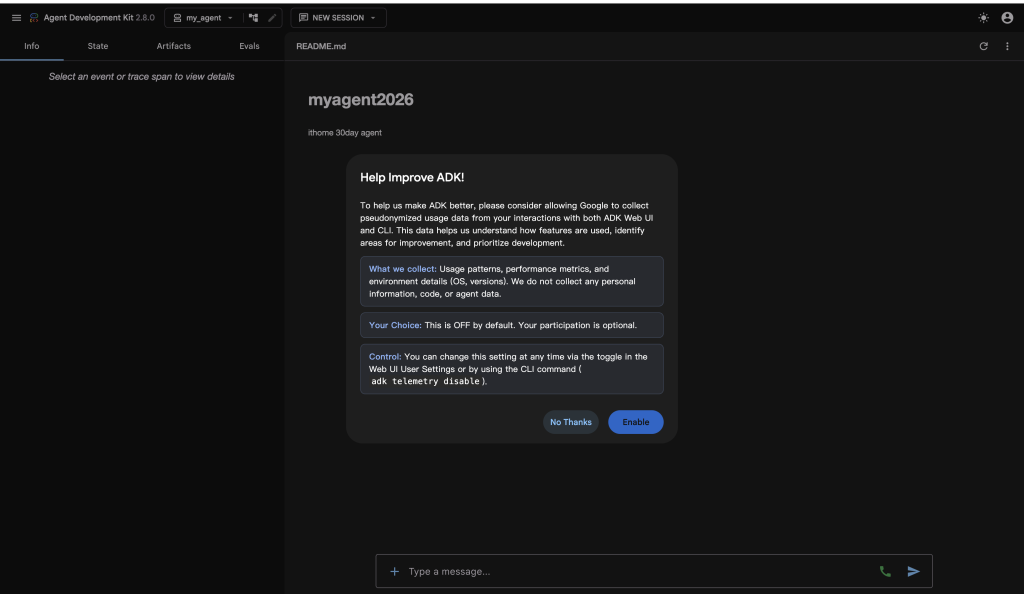Switch to the Info tab
Screen dimensions: 1024x594
click(x=31, y=46)
